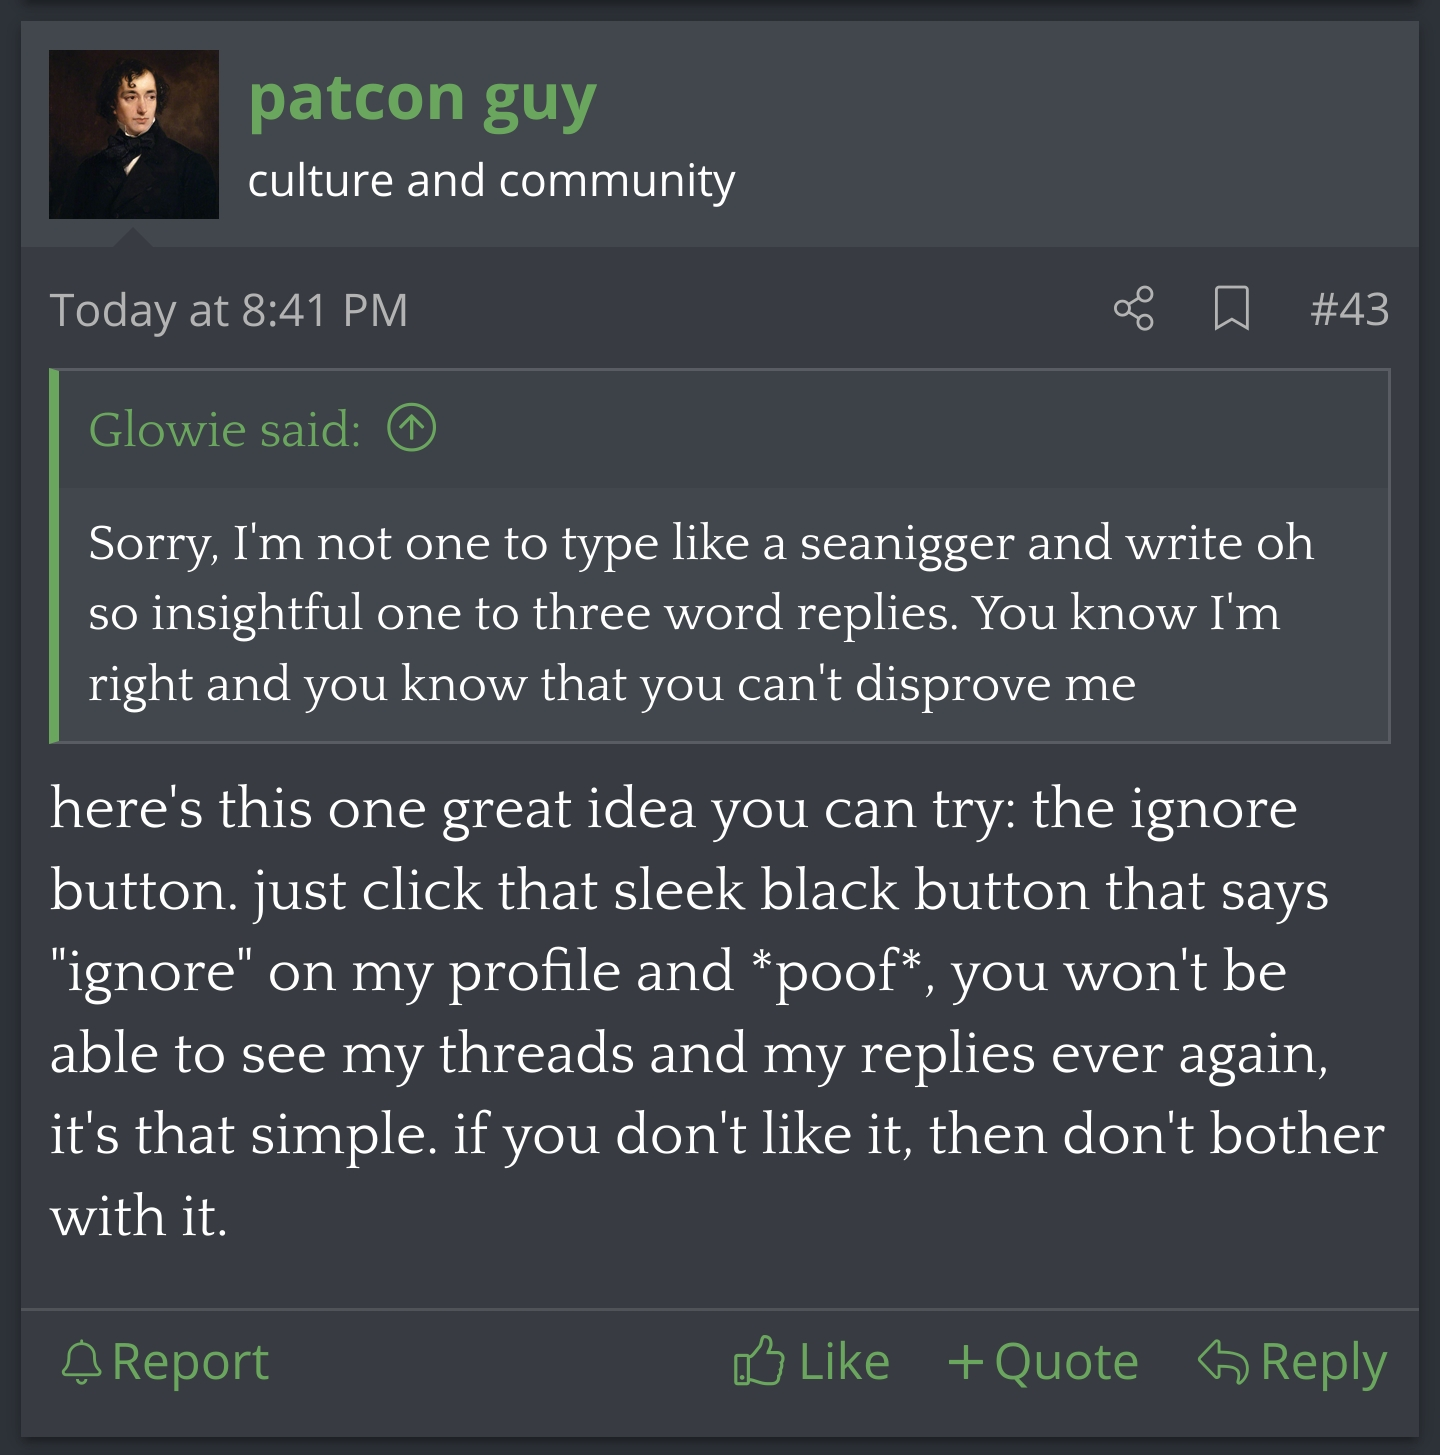Share this post using the share icon
Viewport: 1440px width, 1455px height.
tap(1133, 308)
